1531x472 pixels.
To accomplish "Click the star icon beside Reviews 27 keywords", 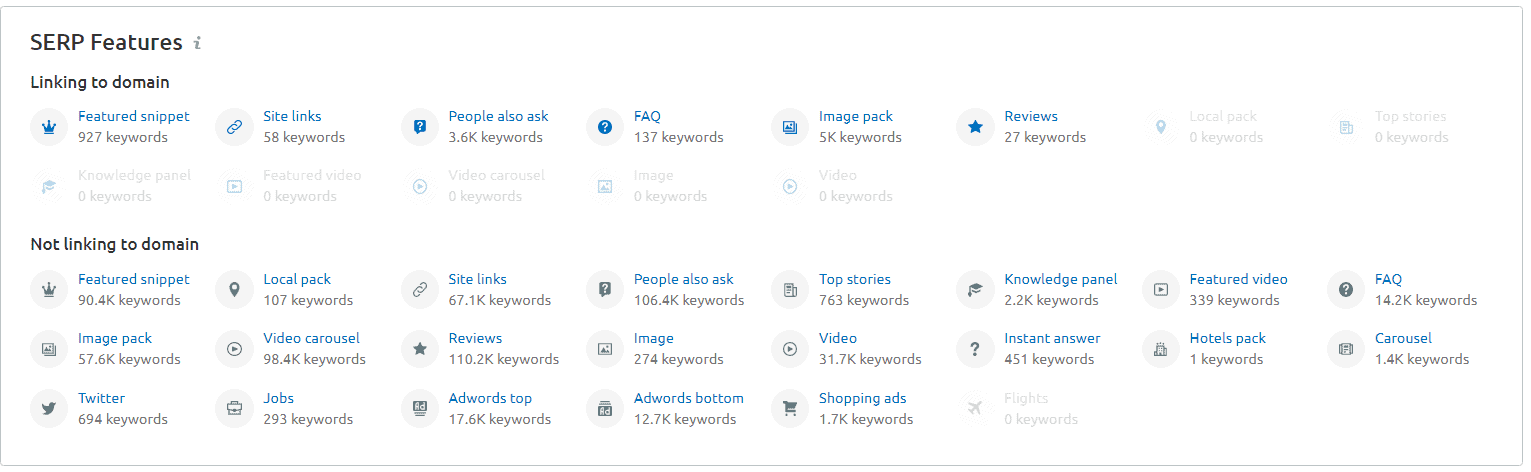I will (x=974, y=127).
